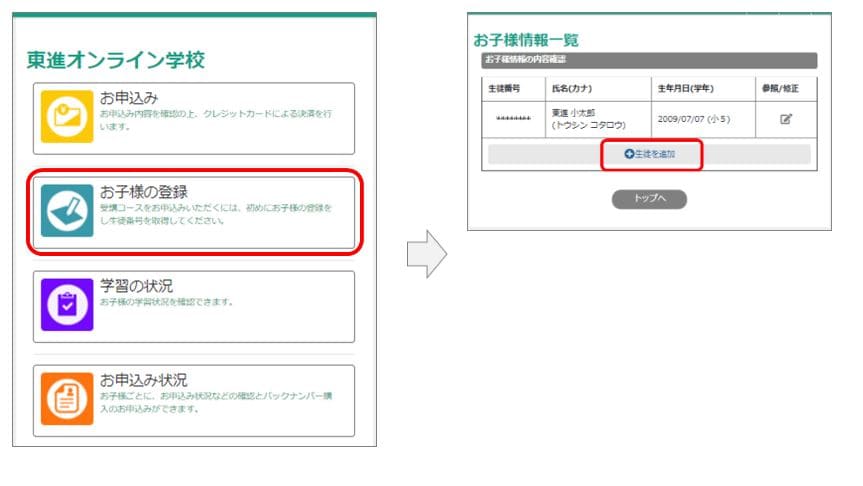Click the purple 学習の状況 clipboard icon

(67, 304)
